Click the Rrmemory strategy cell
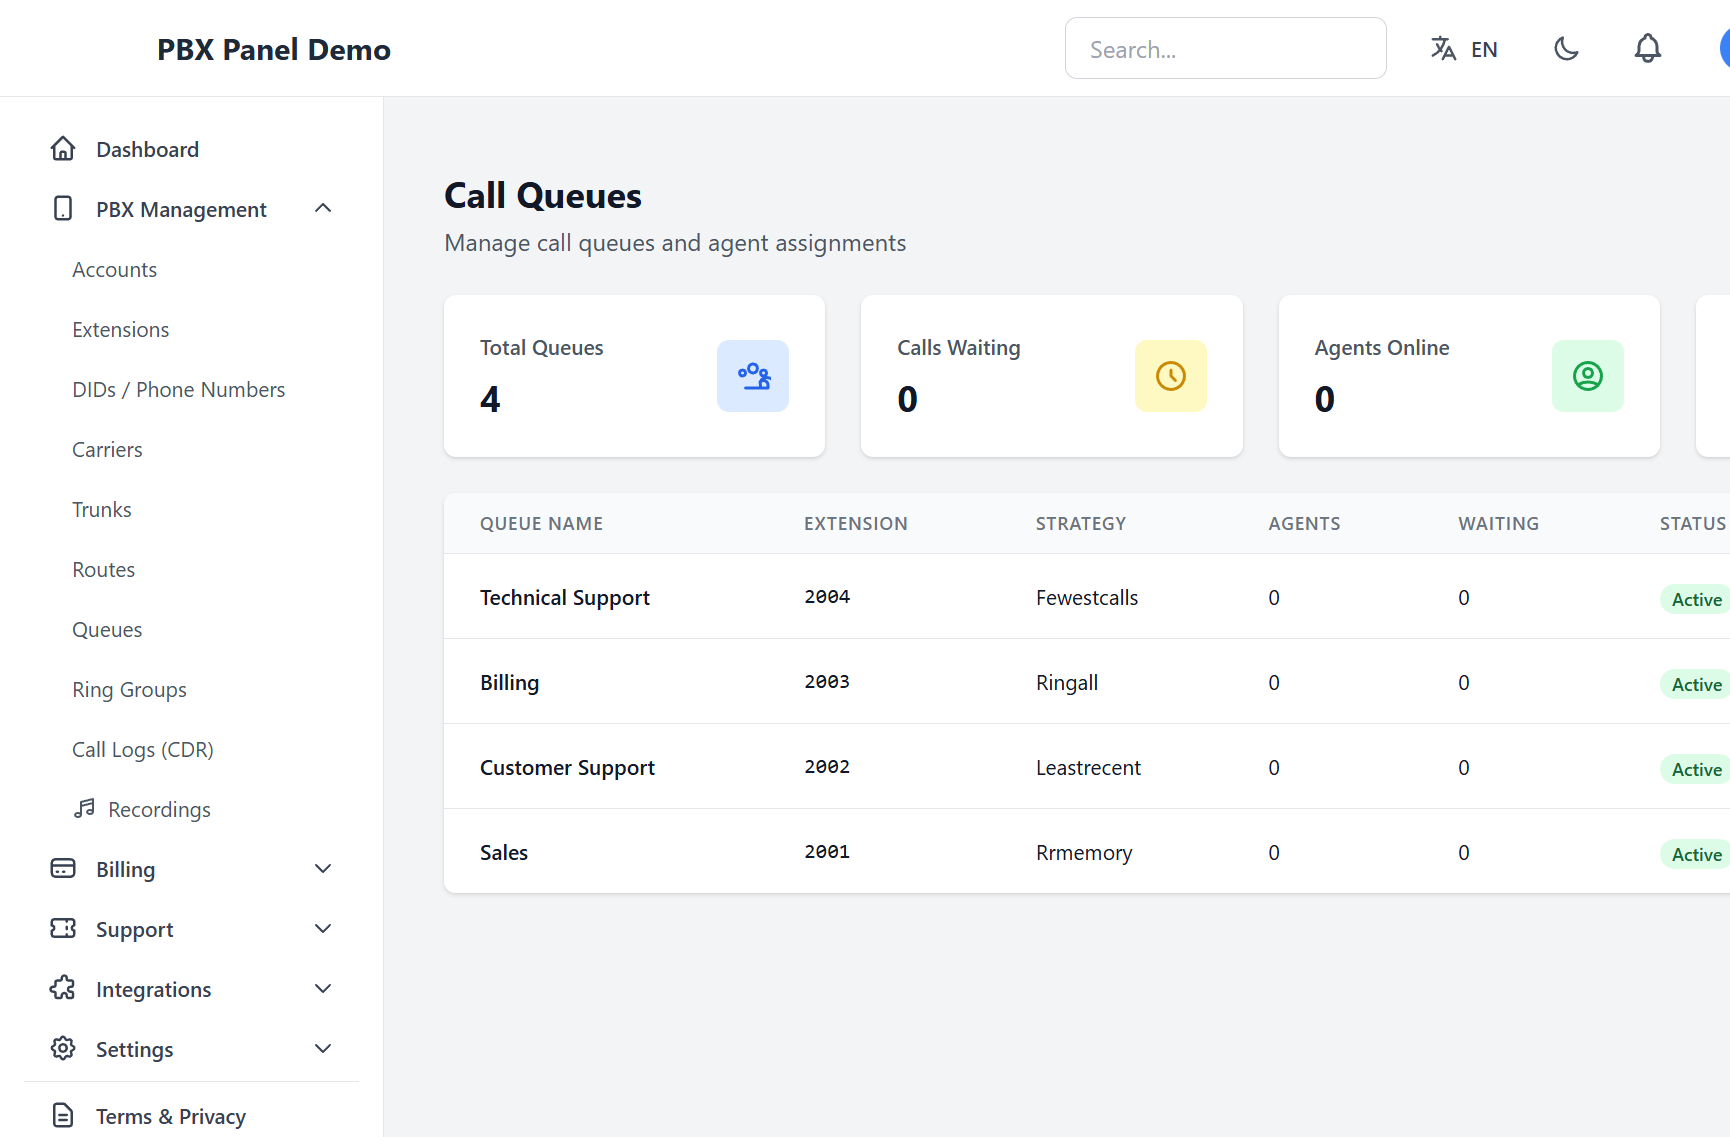 coord(1084,852)
